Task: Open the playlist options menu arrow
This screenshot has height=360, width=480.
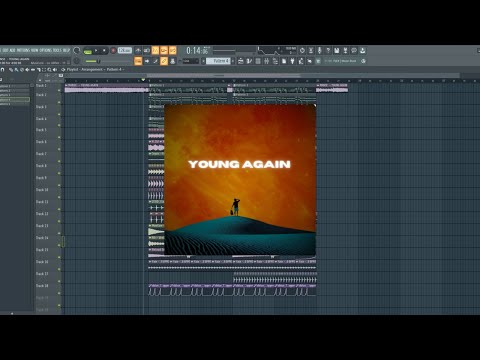Action: coord(63,69)
